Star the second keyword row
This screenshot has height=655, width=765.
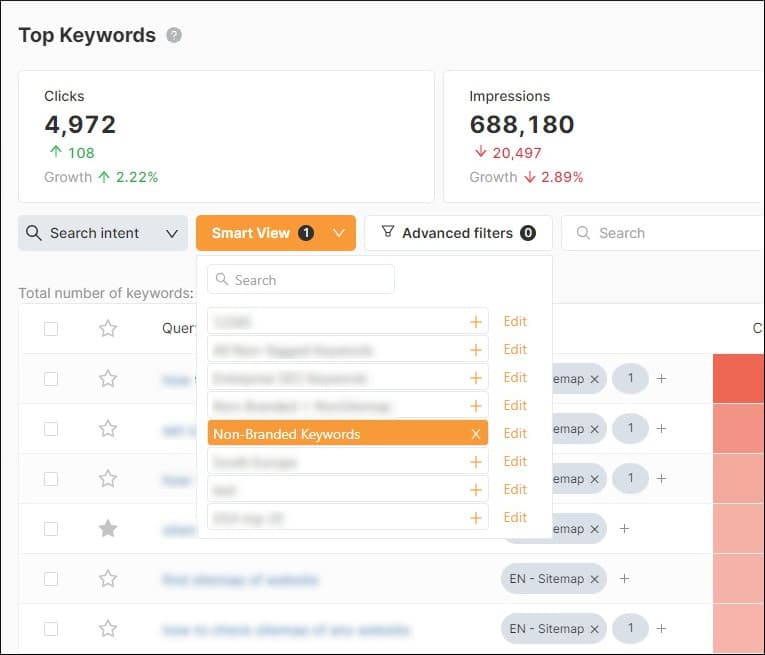point(108,429)
